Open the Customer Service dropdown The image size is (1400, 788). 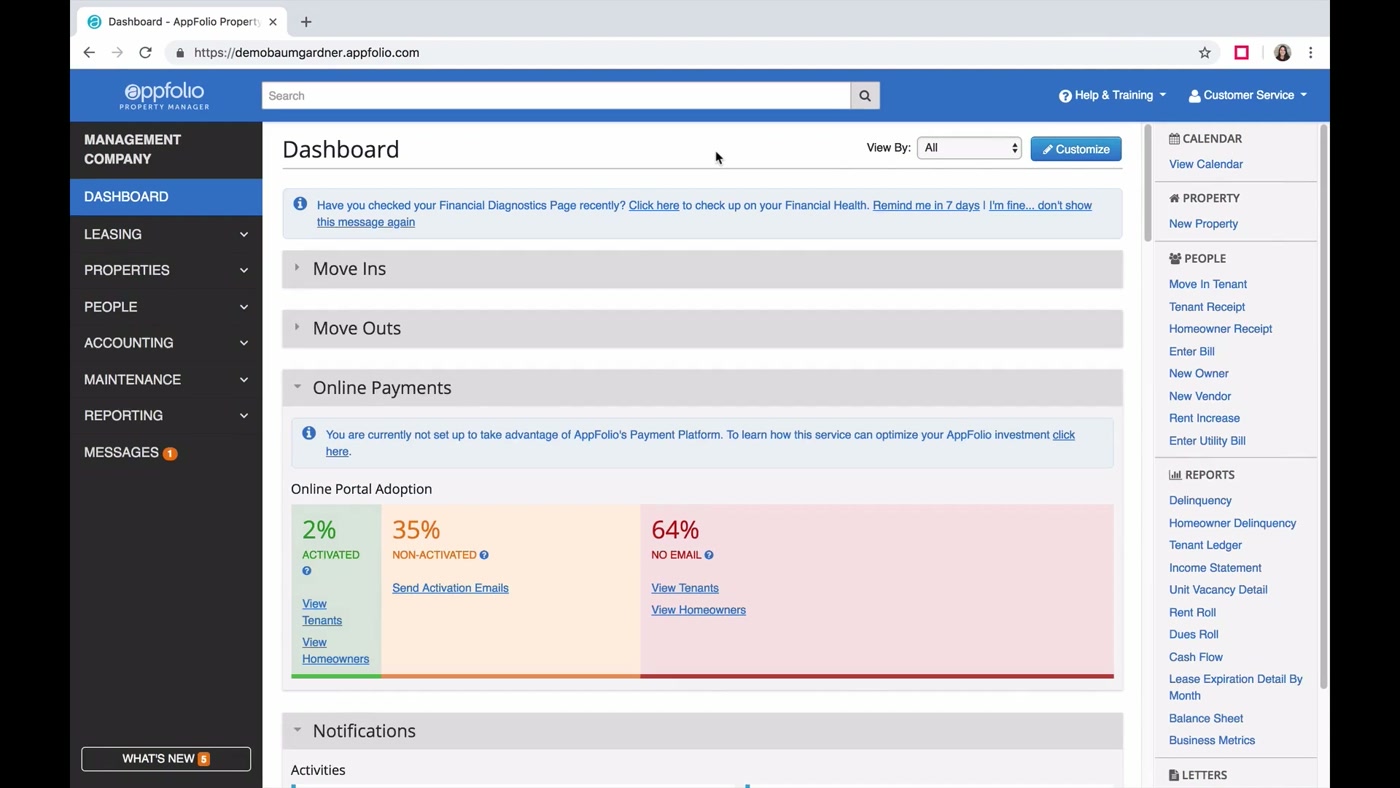(x=1247, y=95)
